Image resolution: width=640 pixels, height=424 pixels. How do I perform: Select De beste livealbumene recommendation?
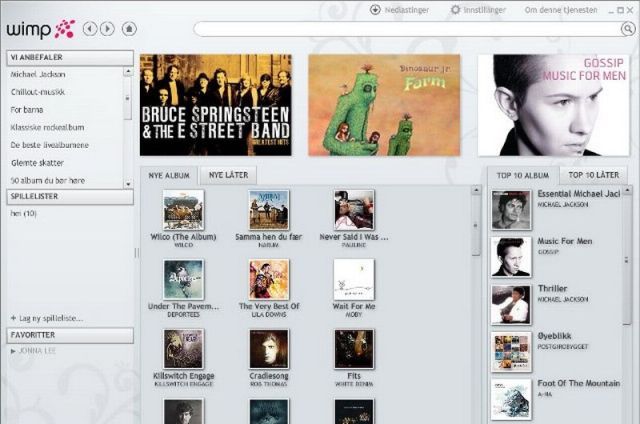click(x=49, y=145)
